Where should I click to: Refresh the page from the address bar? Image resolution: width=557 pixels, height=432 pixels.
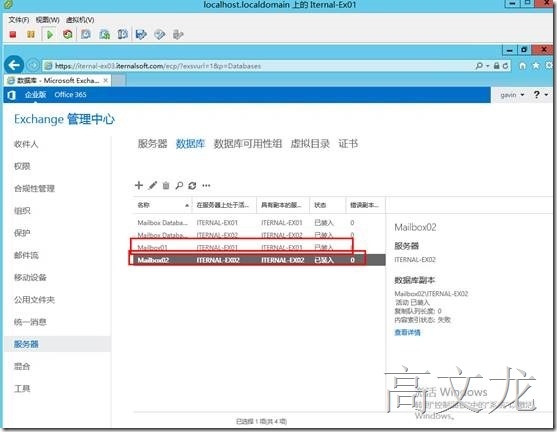click(x=505, y=66)
